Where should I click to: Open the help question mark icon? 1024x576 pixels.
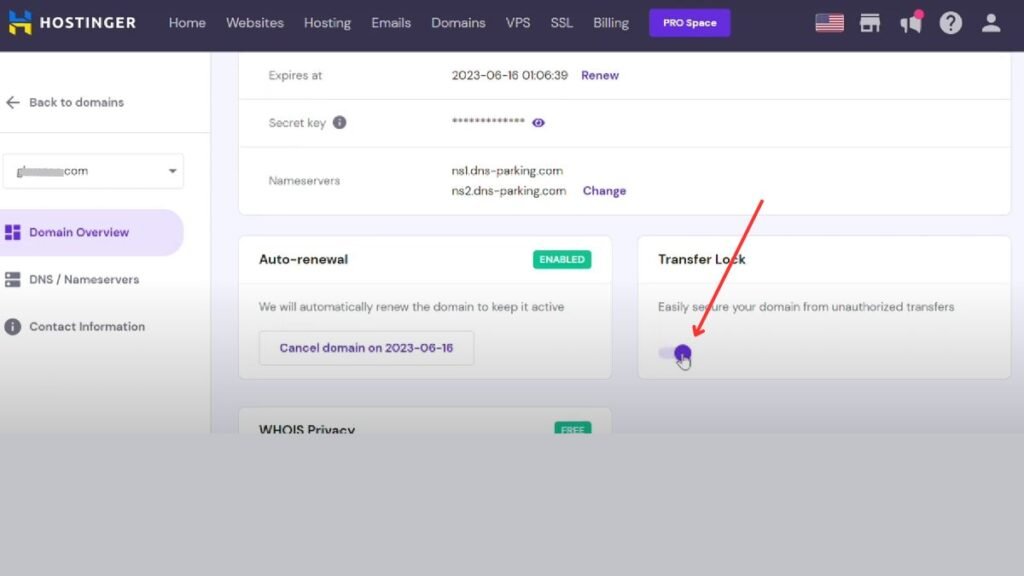[x=950, y=23]
